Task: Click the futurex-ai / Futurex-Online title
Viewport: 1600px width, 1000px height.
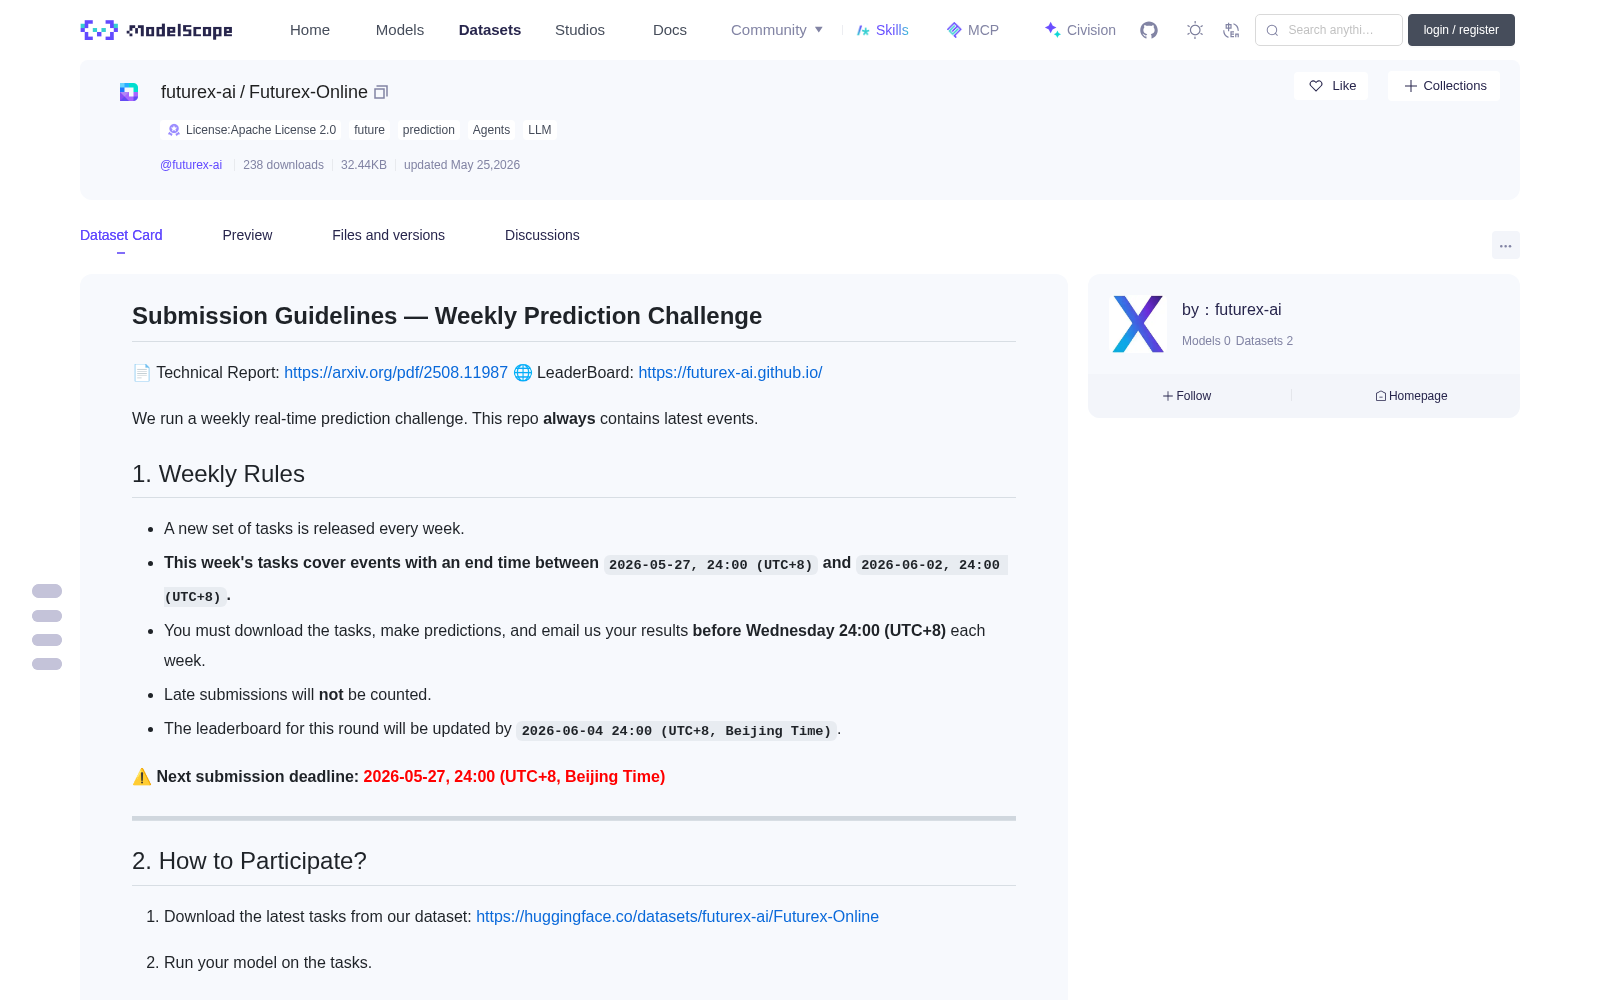Action: [x=264, y=92]
